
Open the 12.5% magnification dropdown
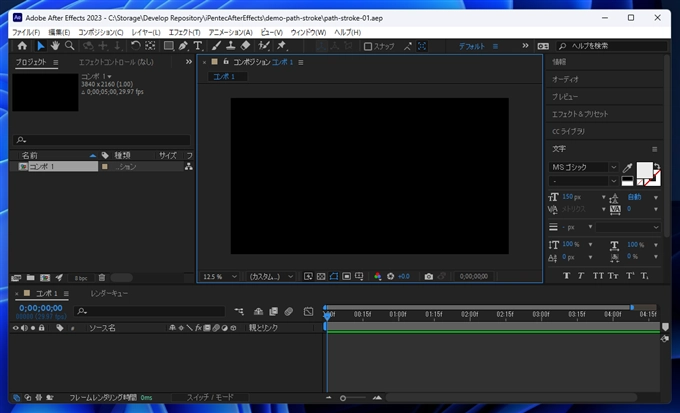pos(220,276)
